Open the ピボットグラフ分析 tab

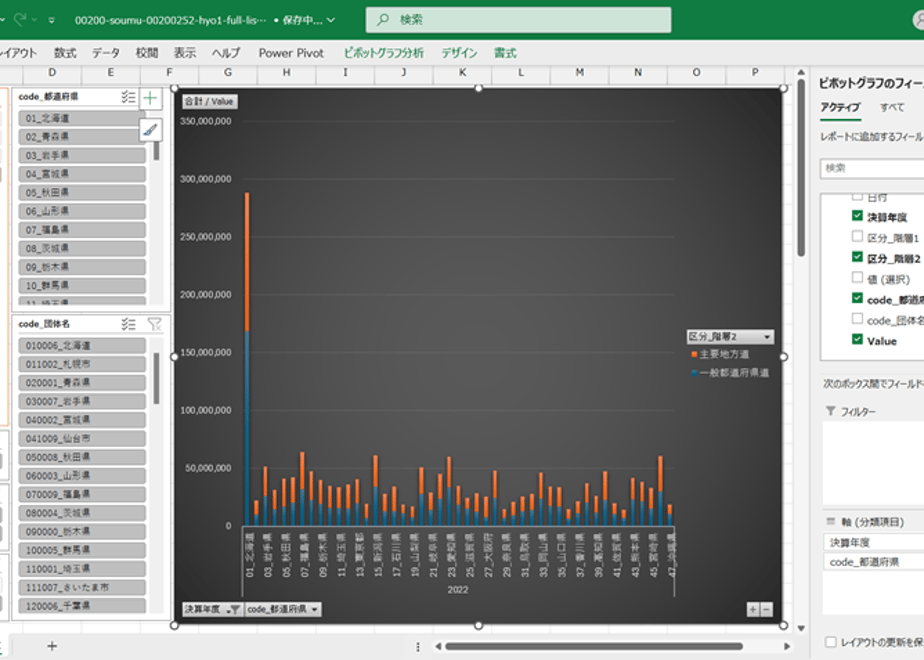[x=384, y=53]
